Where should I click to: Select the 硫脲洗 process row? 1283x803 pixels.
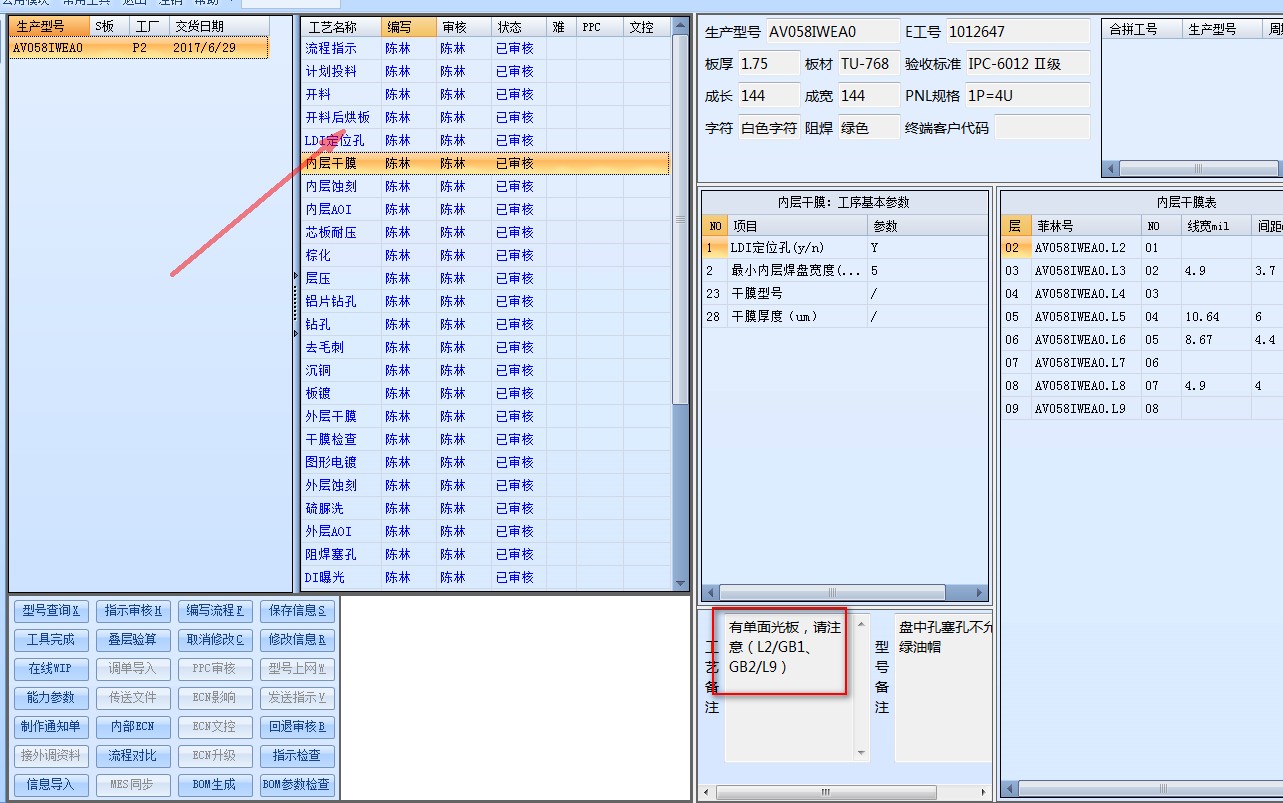coord(486,508)
